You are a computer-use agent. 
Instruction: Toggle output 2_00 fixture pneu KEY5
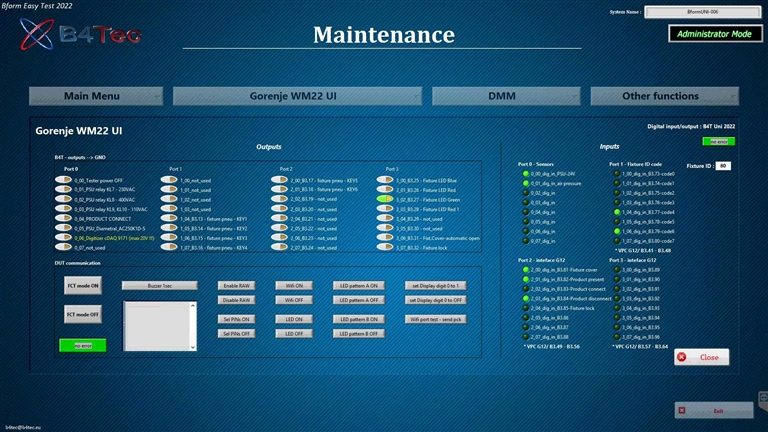(x=279, y=180)
